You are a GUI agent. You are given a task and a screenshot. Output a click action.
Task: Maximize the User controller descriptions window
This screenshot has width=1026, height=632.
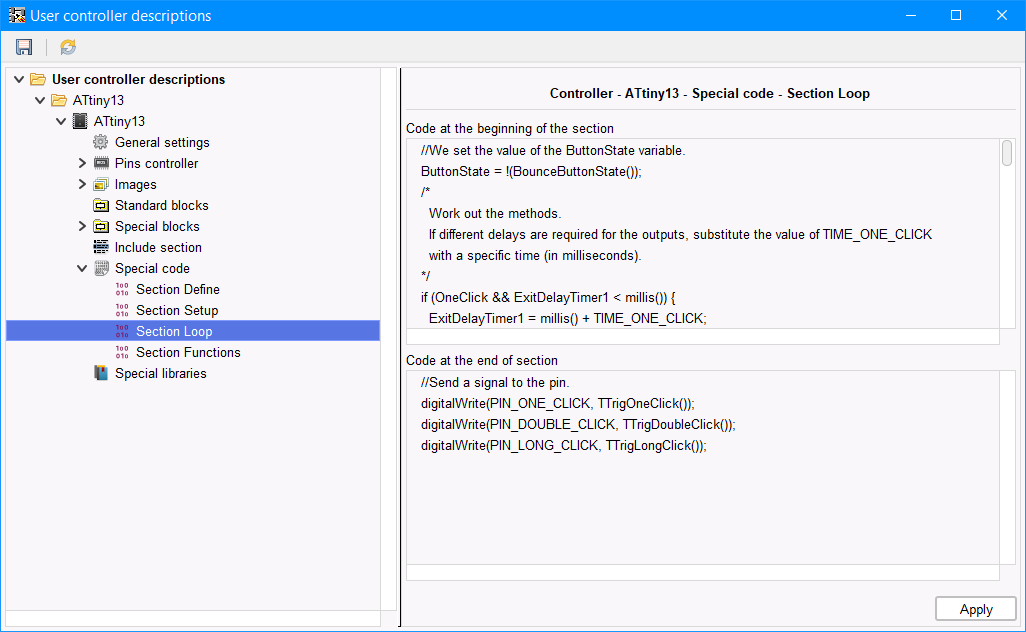point(956,15)
